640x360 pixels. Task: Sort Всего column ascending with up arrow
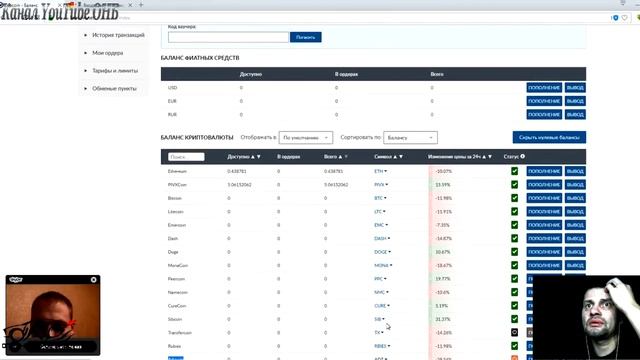point(340,157)
